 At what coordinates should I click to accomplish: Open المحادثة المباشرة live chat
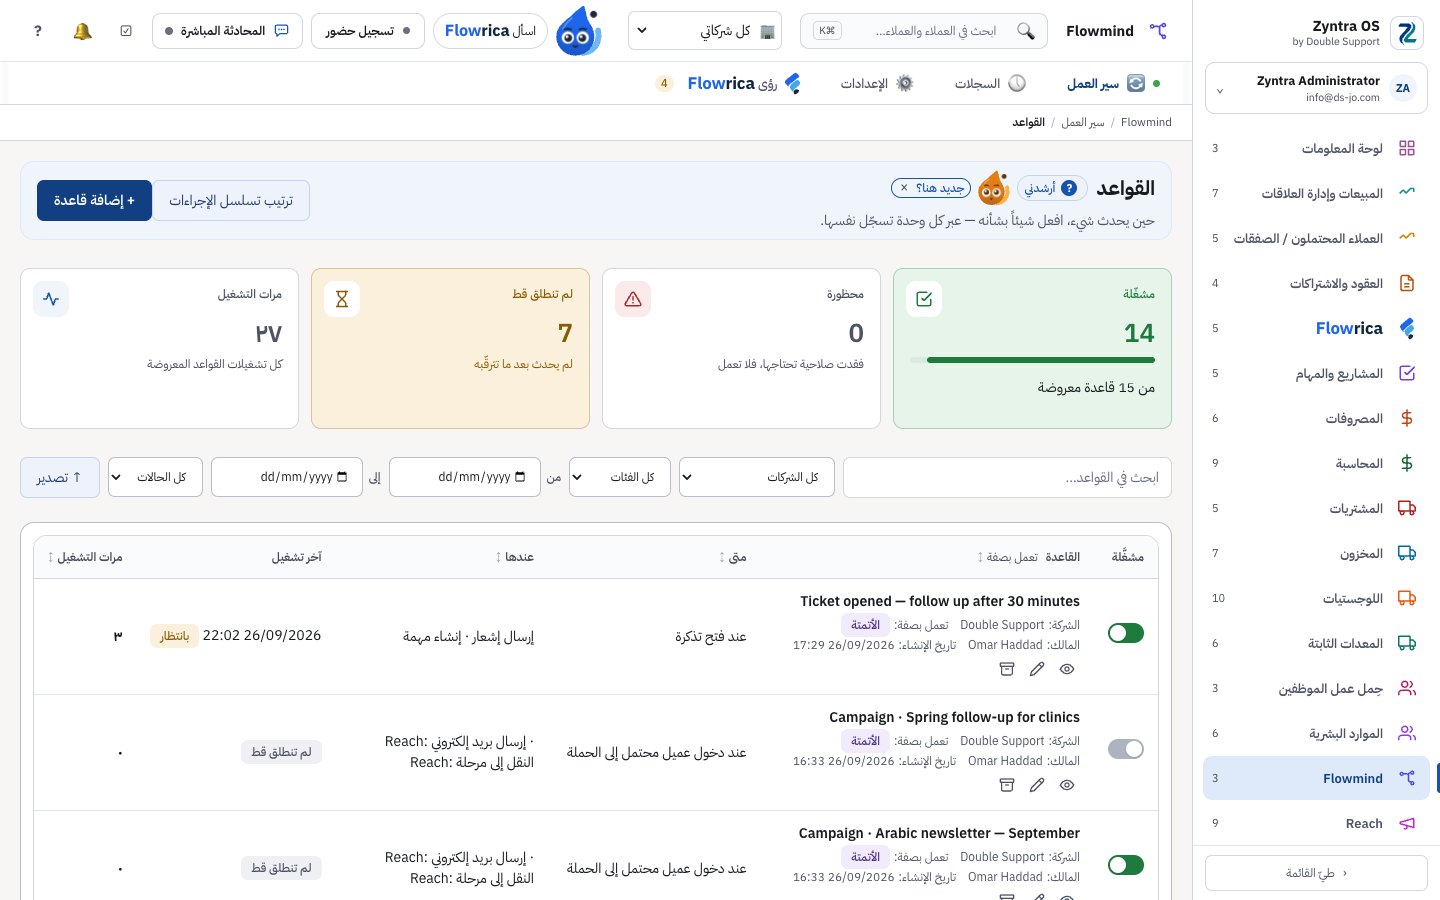tap(227, 31)
